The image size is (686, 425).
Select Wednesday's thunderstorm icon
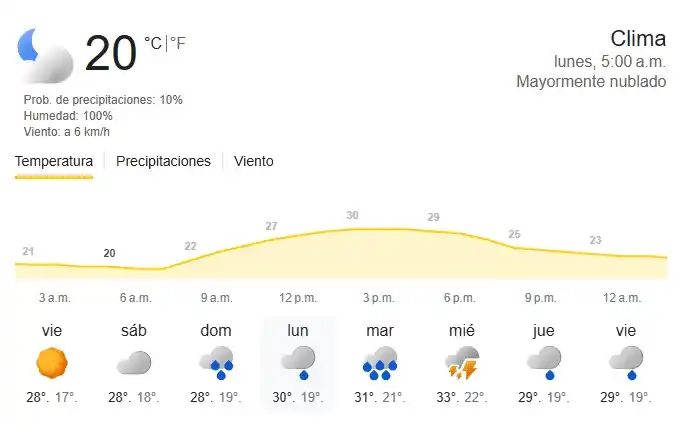tap(461, 362)
